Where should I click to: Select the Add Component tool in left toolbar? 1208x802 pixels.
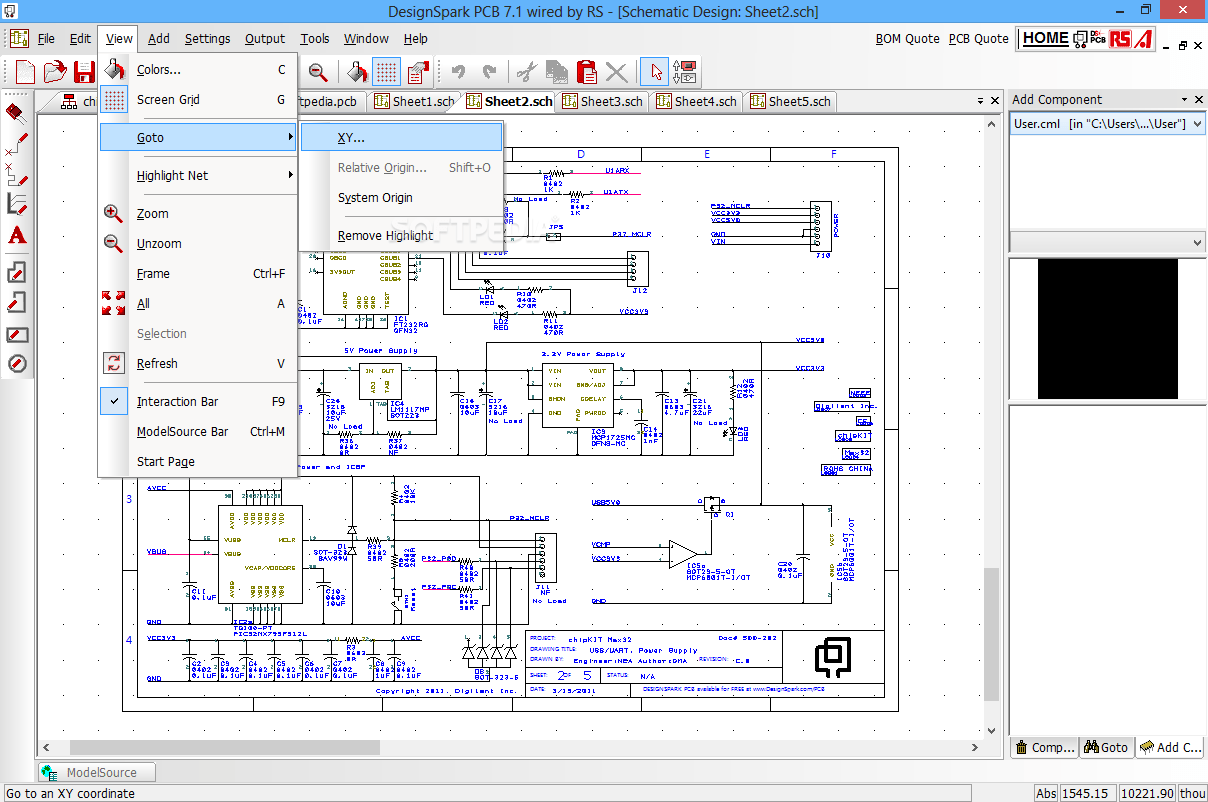click(x=16, y=112)
